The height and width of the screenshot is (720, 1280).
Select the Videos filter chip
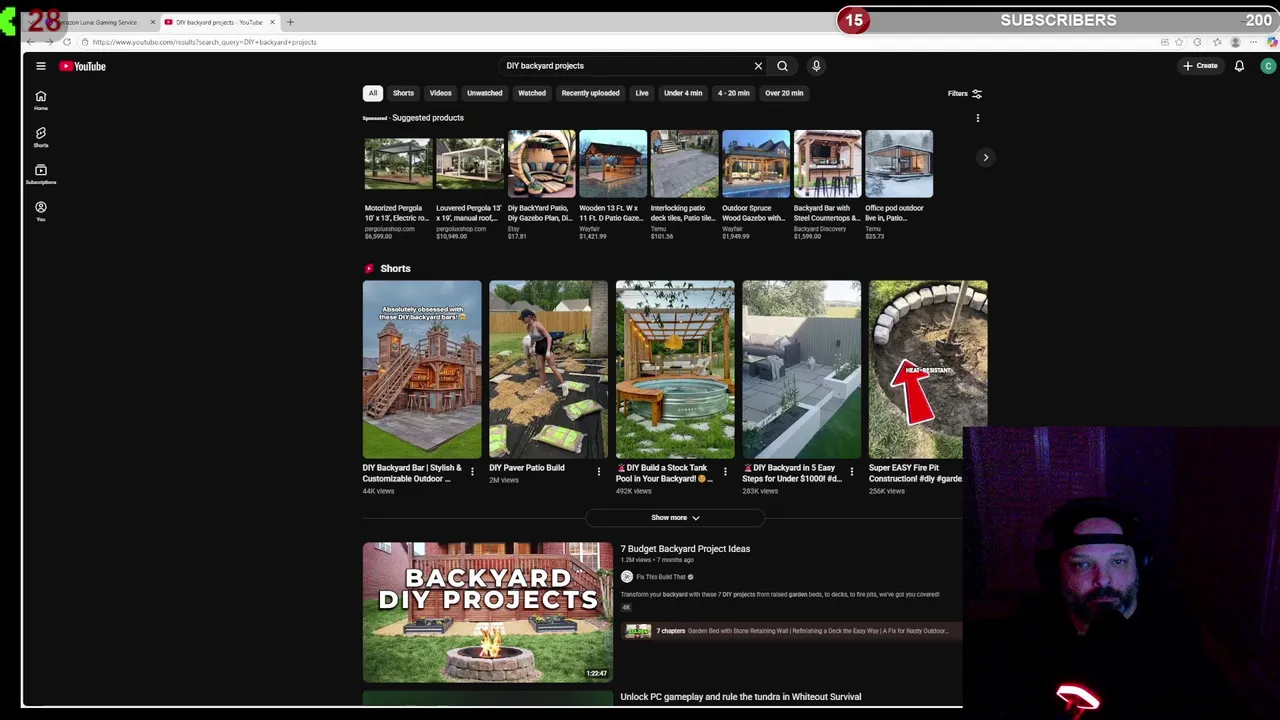[440, 93]
